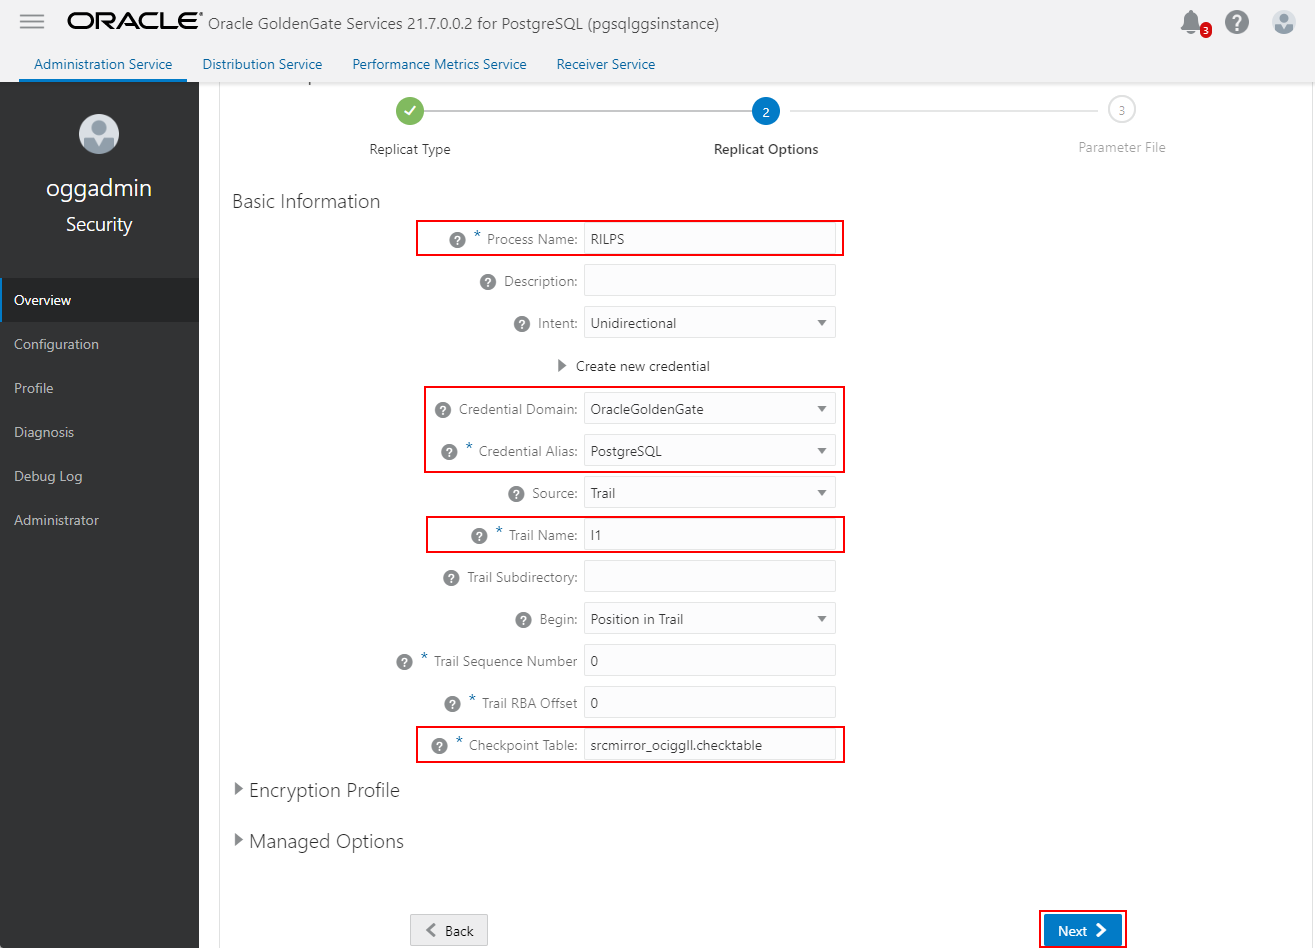Click the Checkpoint Table input field

pos(710,745)
